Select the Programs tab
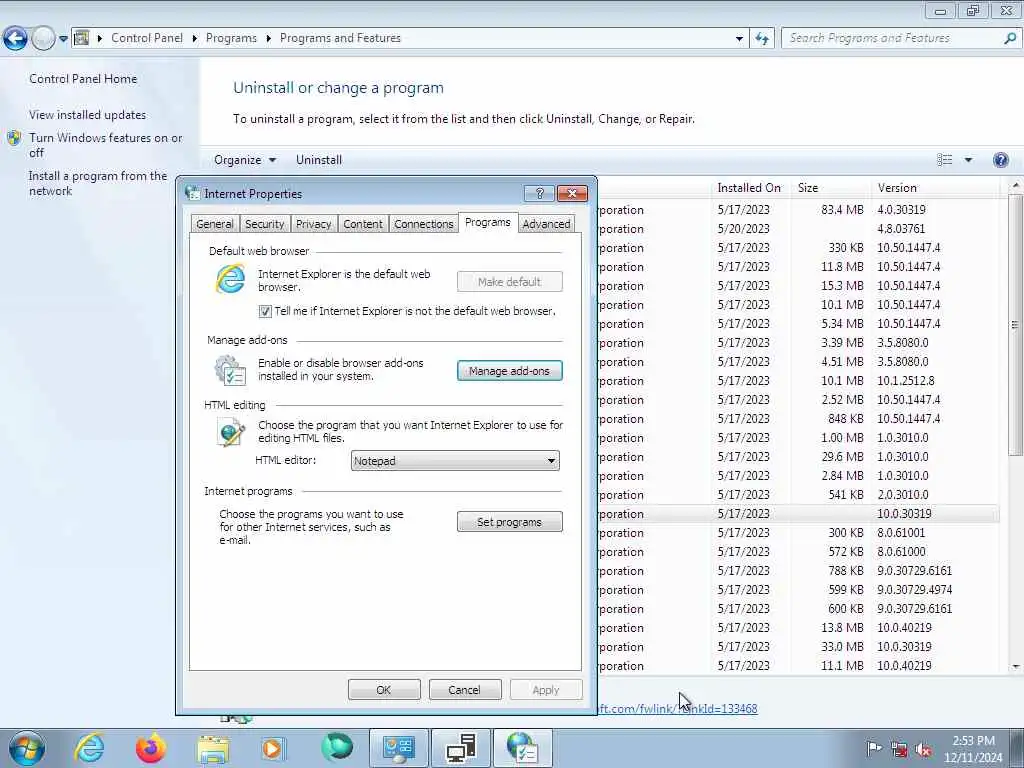 click(488, 223)
